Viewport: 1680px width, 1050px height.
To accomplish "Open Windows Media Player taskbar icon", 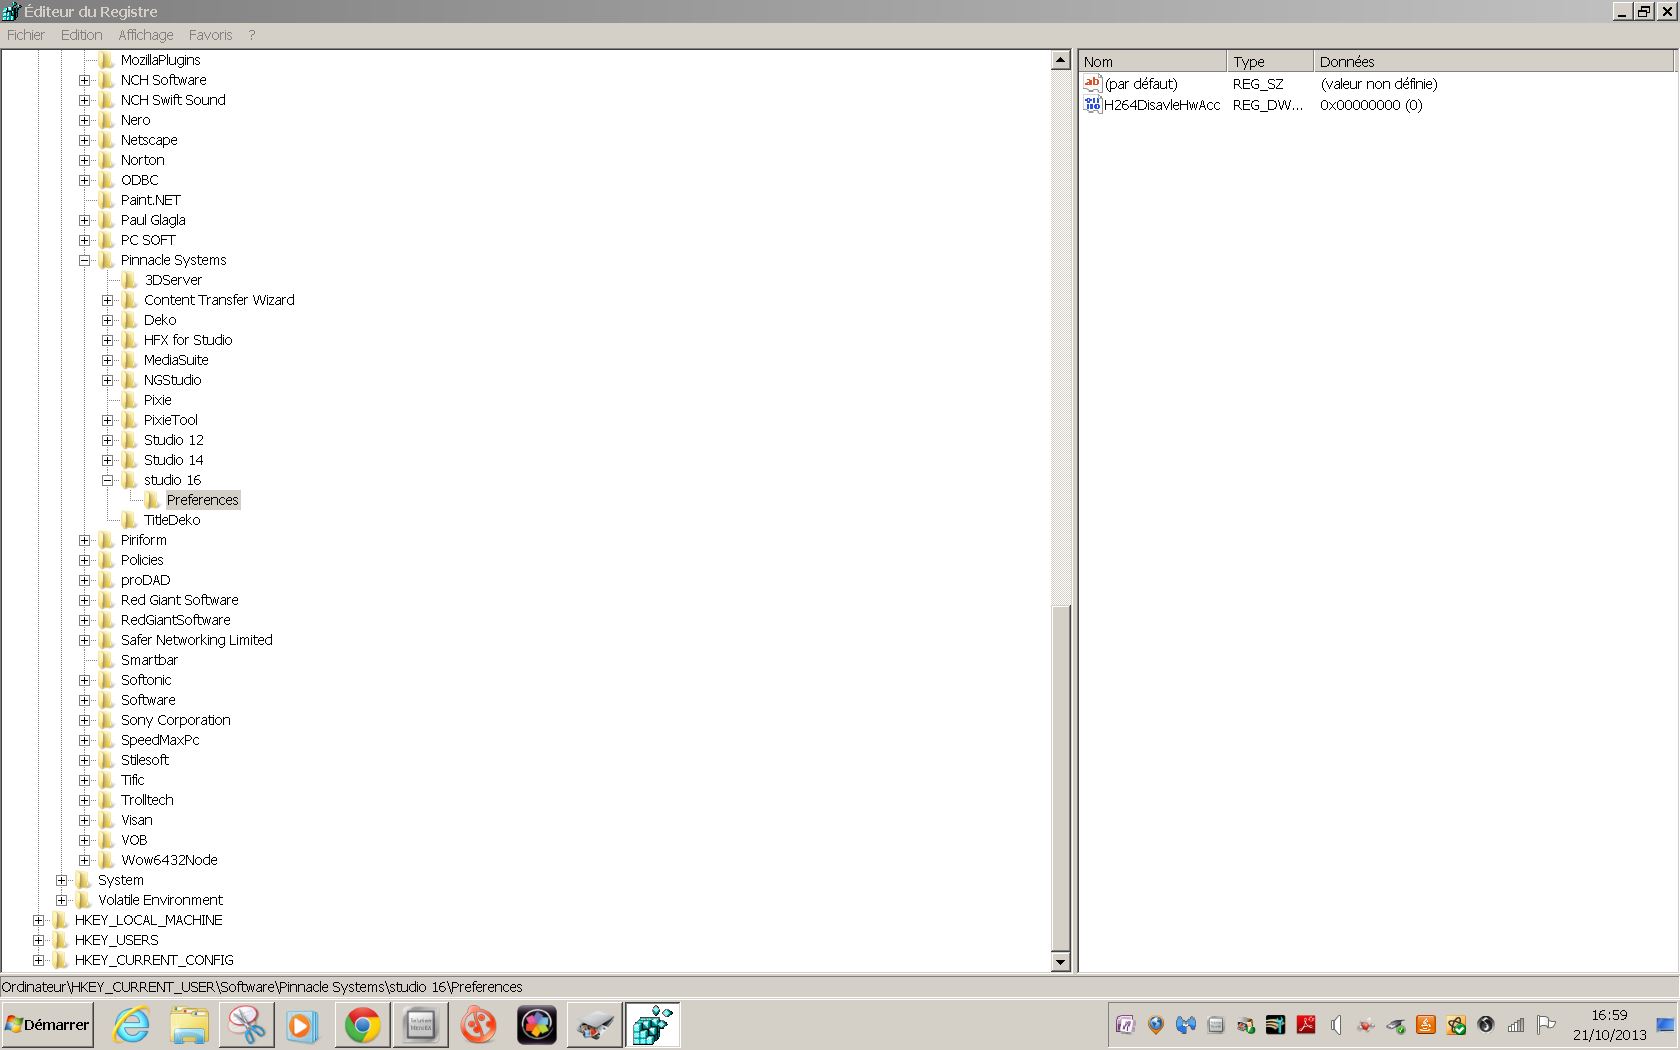I will tap(301, 1025).
